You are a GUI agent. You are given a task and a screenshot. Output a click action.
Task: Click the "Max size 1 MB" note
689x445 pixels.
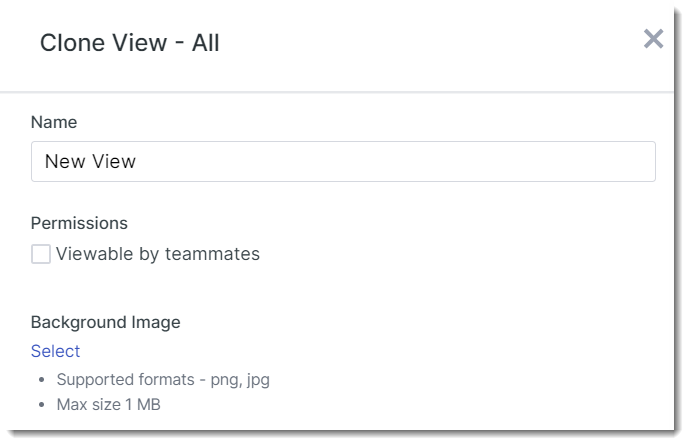[x=108, y=405]
